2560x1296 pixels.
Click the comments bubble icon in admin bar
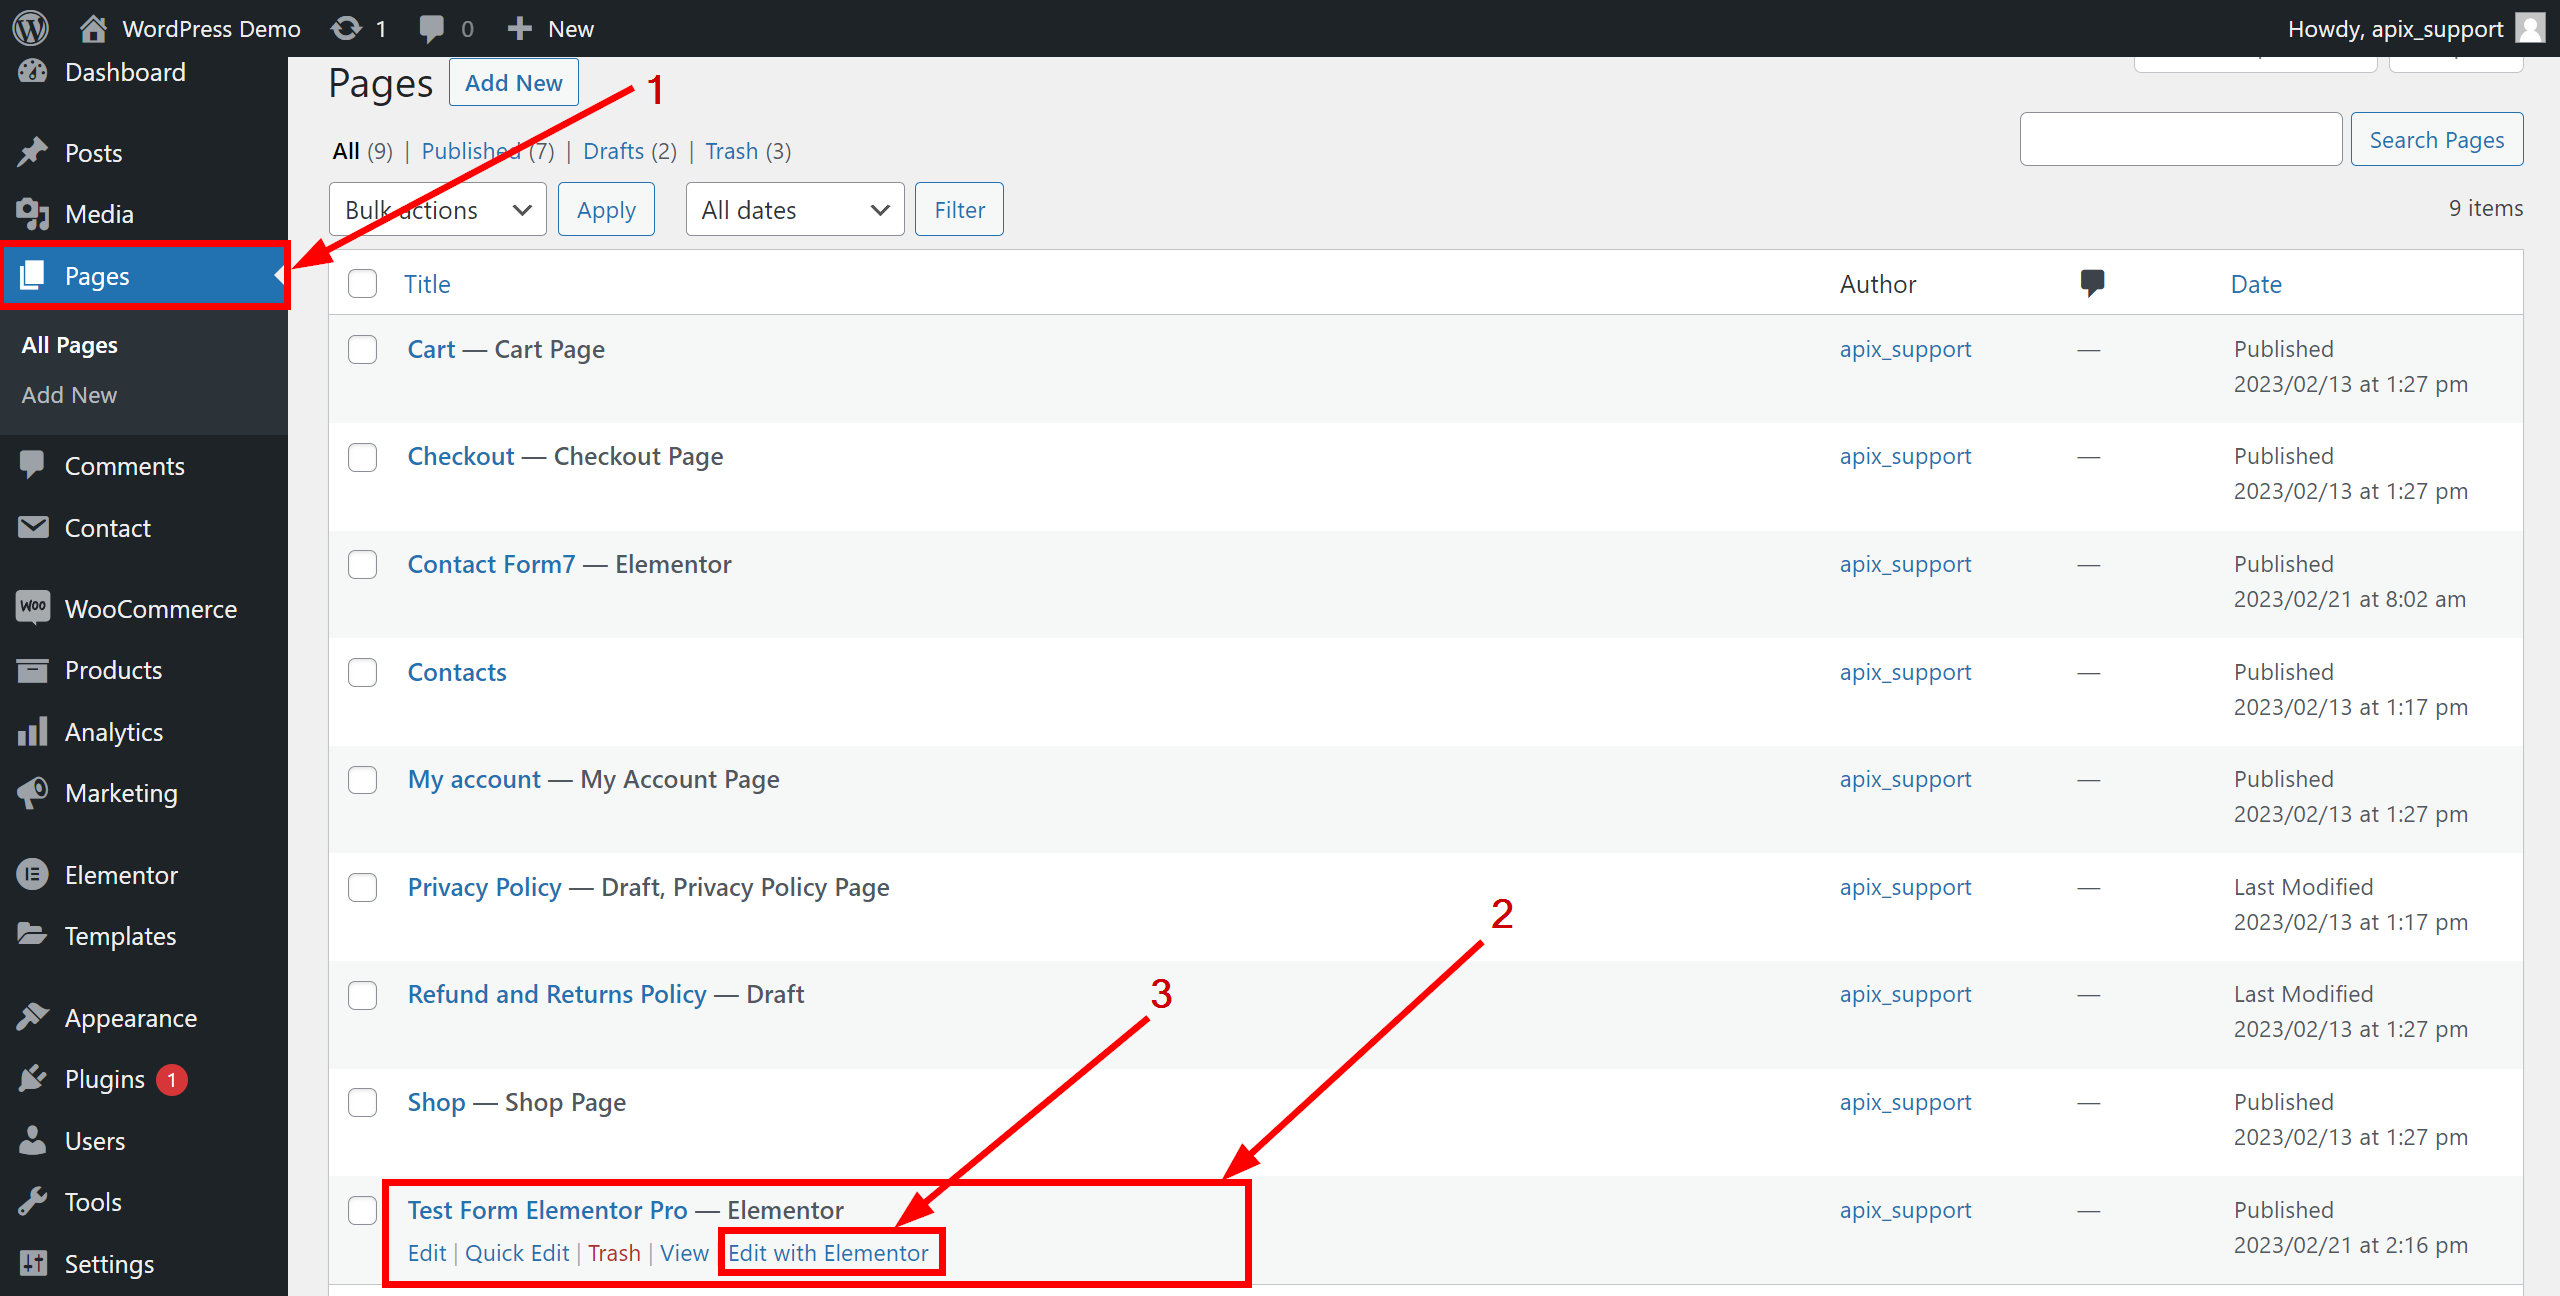pos(432,28)
